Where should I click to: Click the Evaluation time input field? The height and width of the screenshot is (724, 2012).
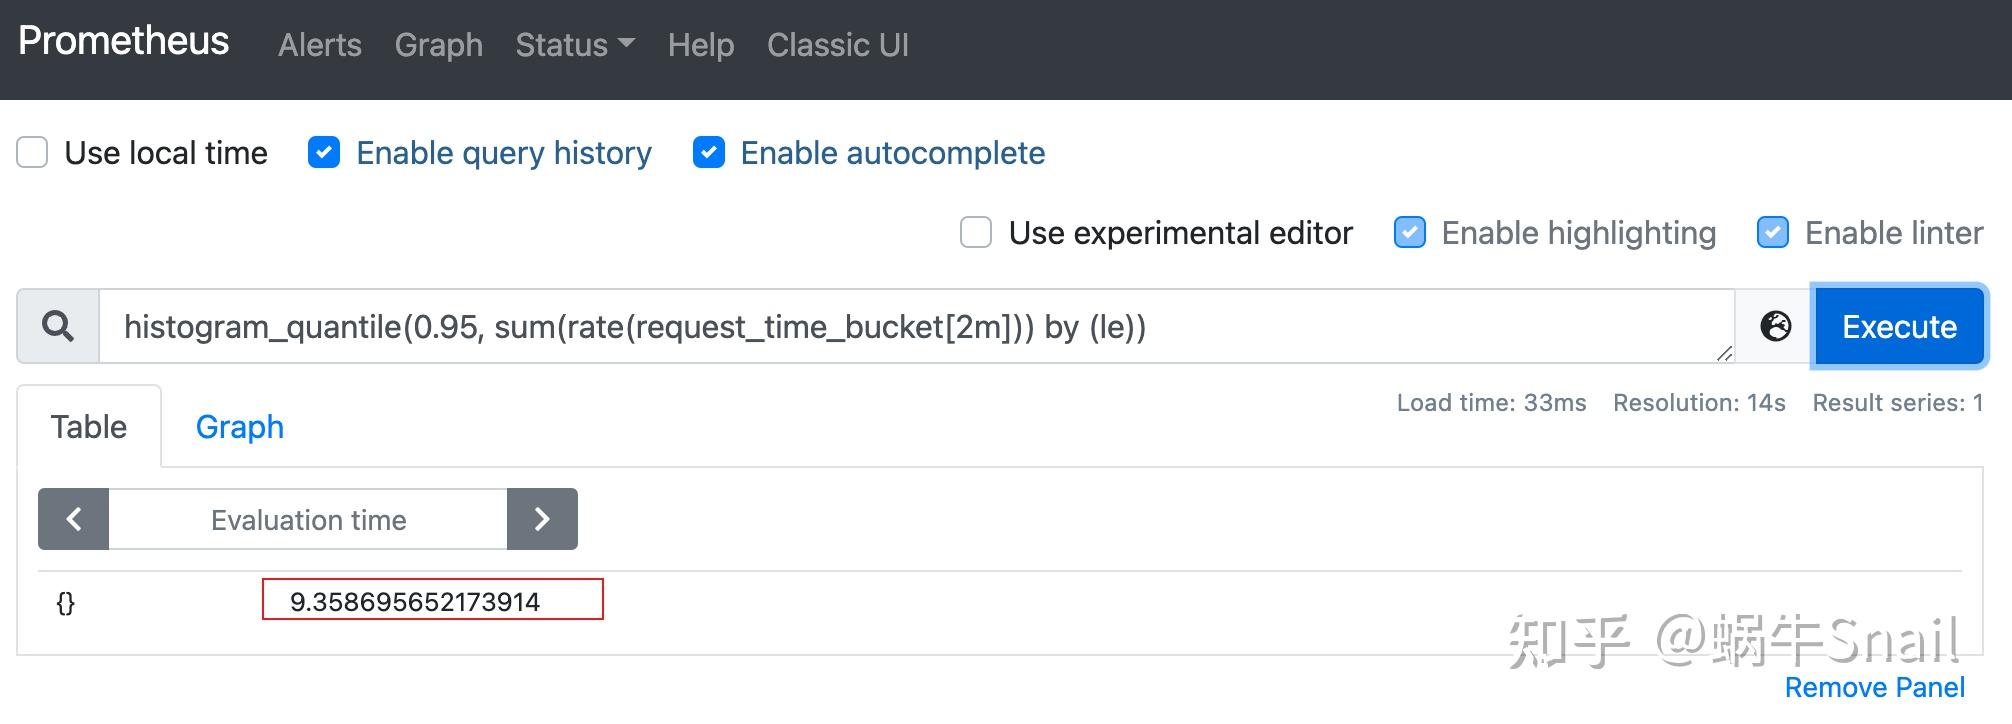click(x=308, y=520)
